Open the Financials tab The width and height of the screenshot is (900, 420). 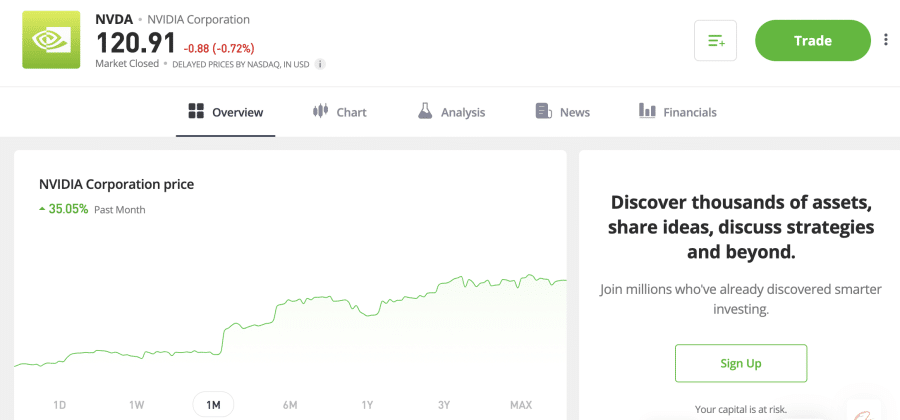pyautogui.click(x=678, y=112)
